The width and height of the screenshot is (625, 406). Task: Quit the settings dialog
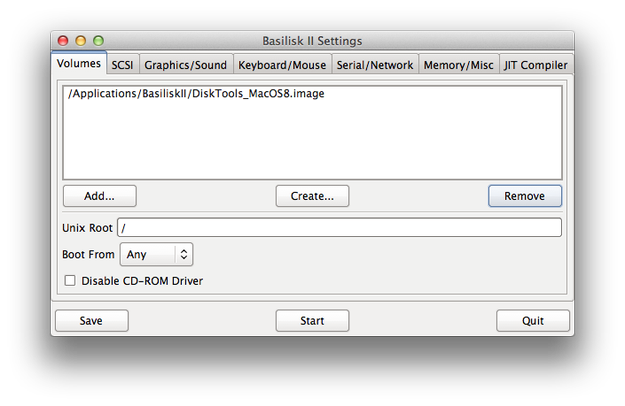533,321
